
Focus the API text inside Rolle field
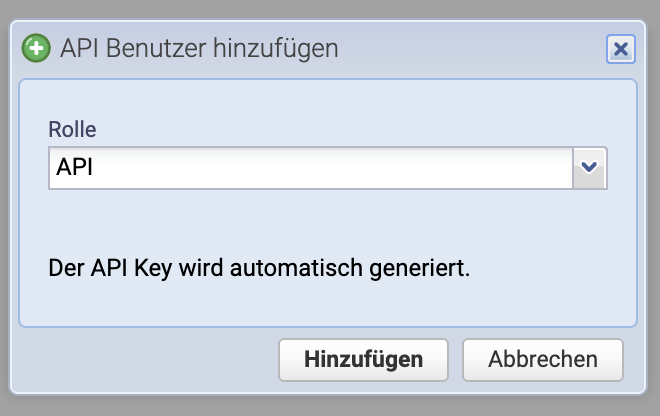click(75, 167)
